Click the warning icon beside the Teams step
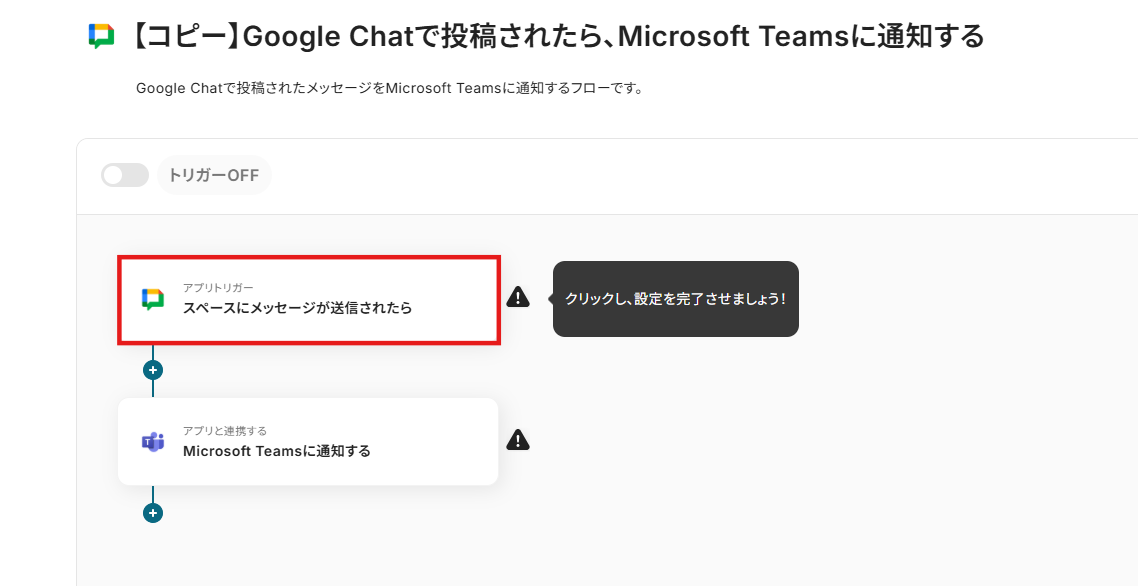The image size is (1138, 586). pyautogui.click(x=518, y=440)
